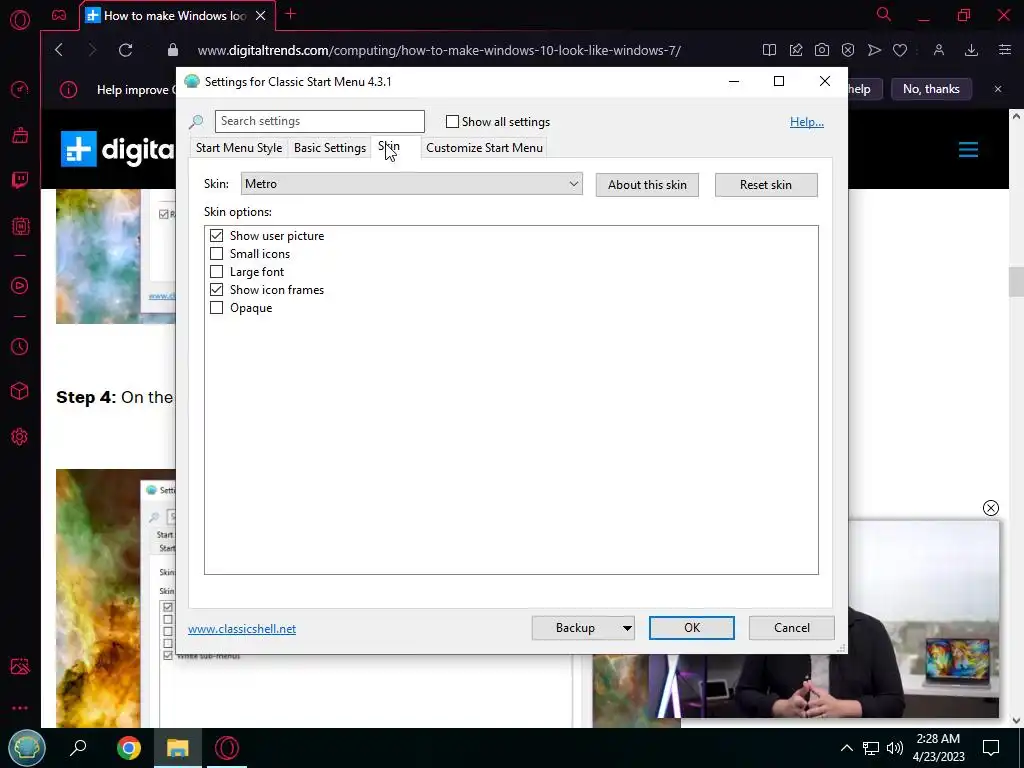Image resolution: width=1024 pixels, height=768 pixels.
Task: Open the sidebar player play icon
Action: point(20,285)
